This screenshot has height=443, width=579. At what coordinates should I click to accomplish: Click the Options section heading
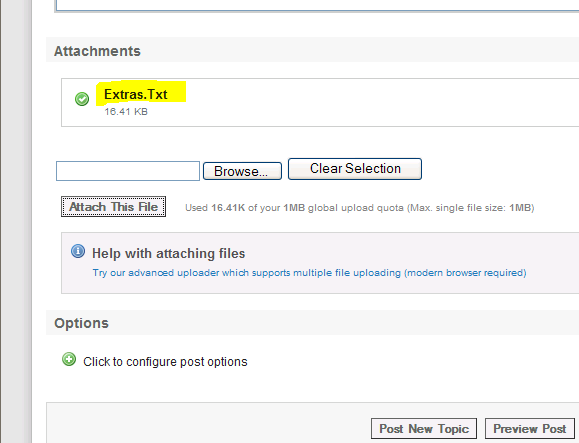[81, 323]
